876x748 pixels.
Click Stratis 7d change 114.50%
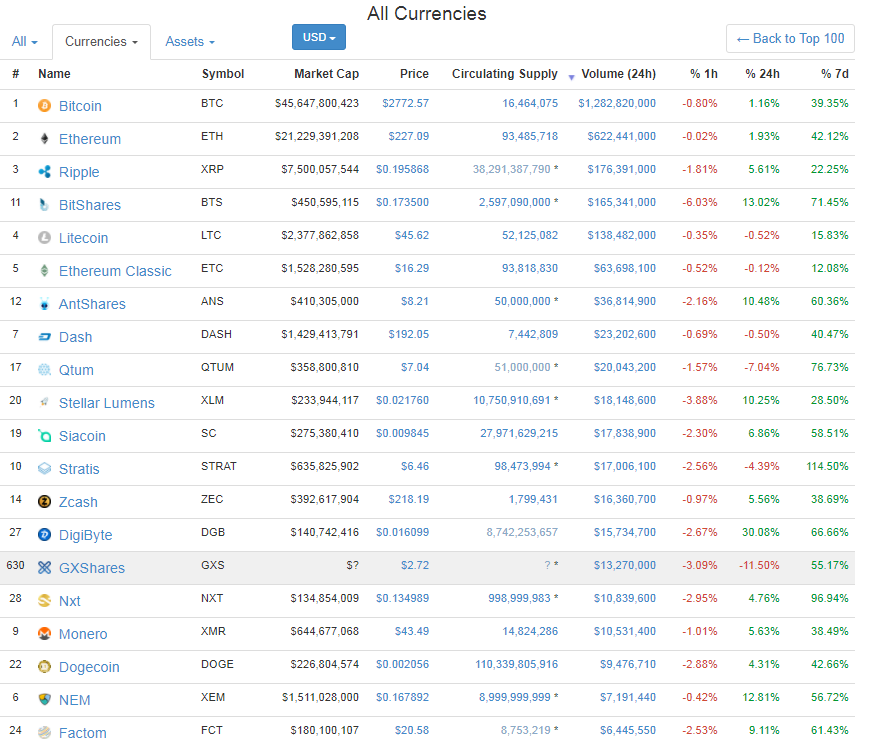click(827, 466)
